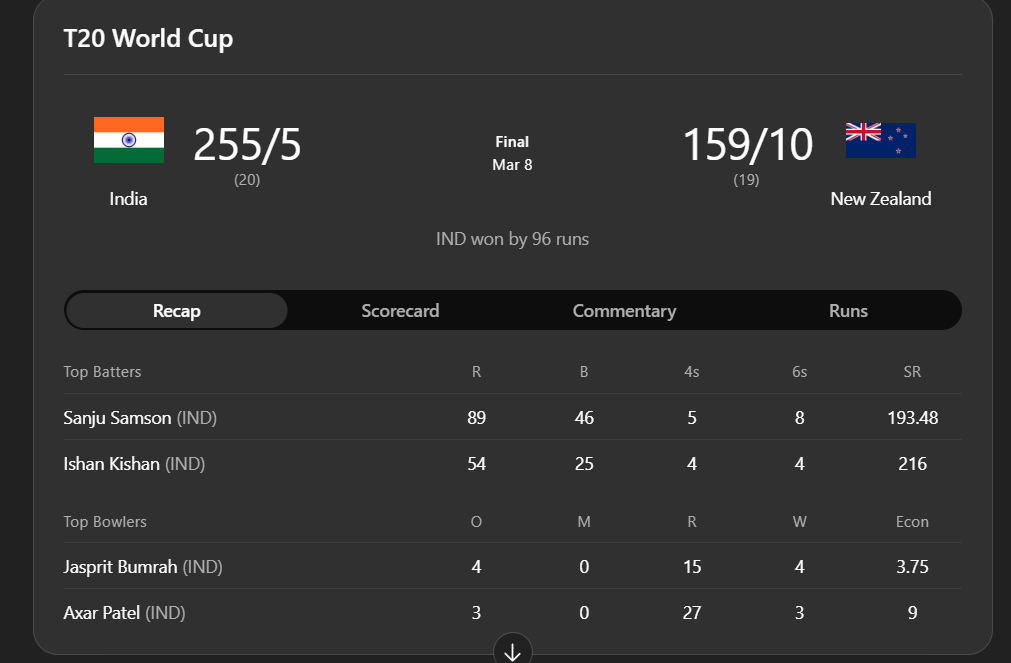This screenshot has height=663, width=1011.
Task: Click the 'Final Mar 8' match label
Action: (x=512, y=153)
